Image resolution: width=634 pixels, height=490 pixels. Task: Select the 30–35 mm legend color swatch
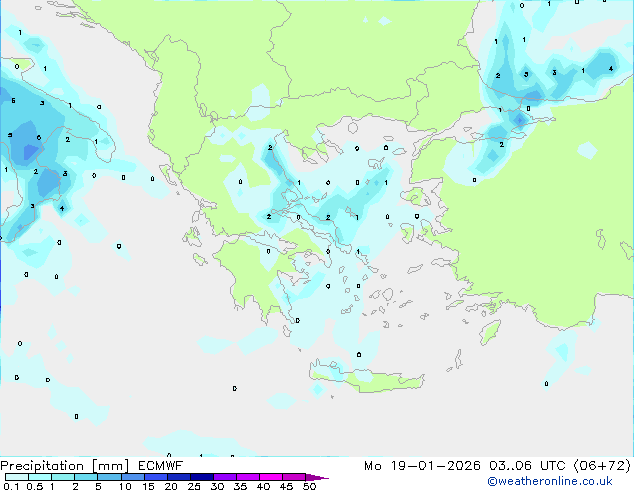(225, 477)
